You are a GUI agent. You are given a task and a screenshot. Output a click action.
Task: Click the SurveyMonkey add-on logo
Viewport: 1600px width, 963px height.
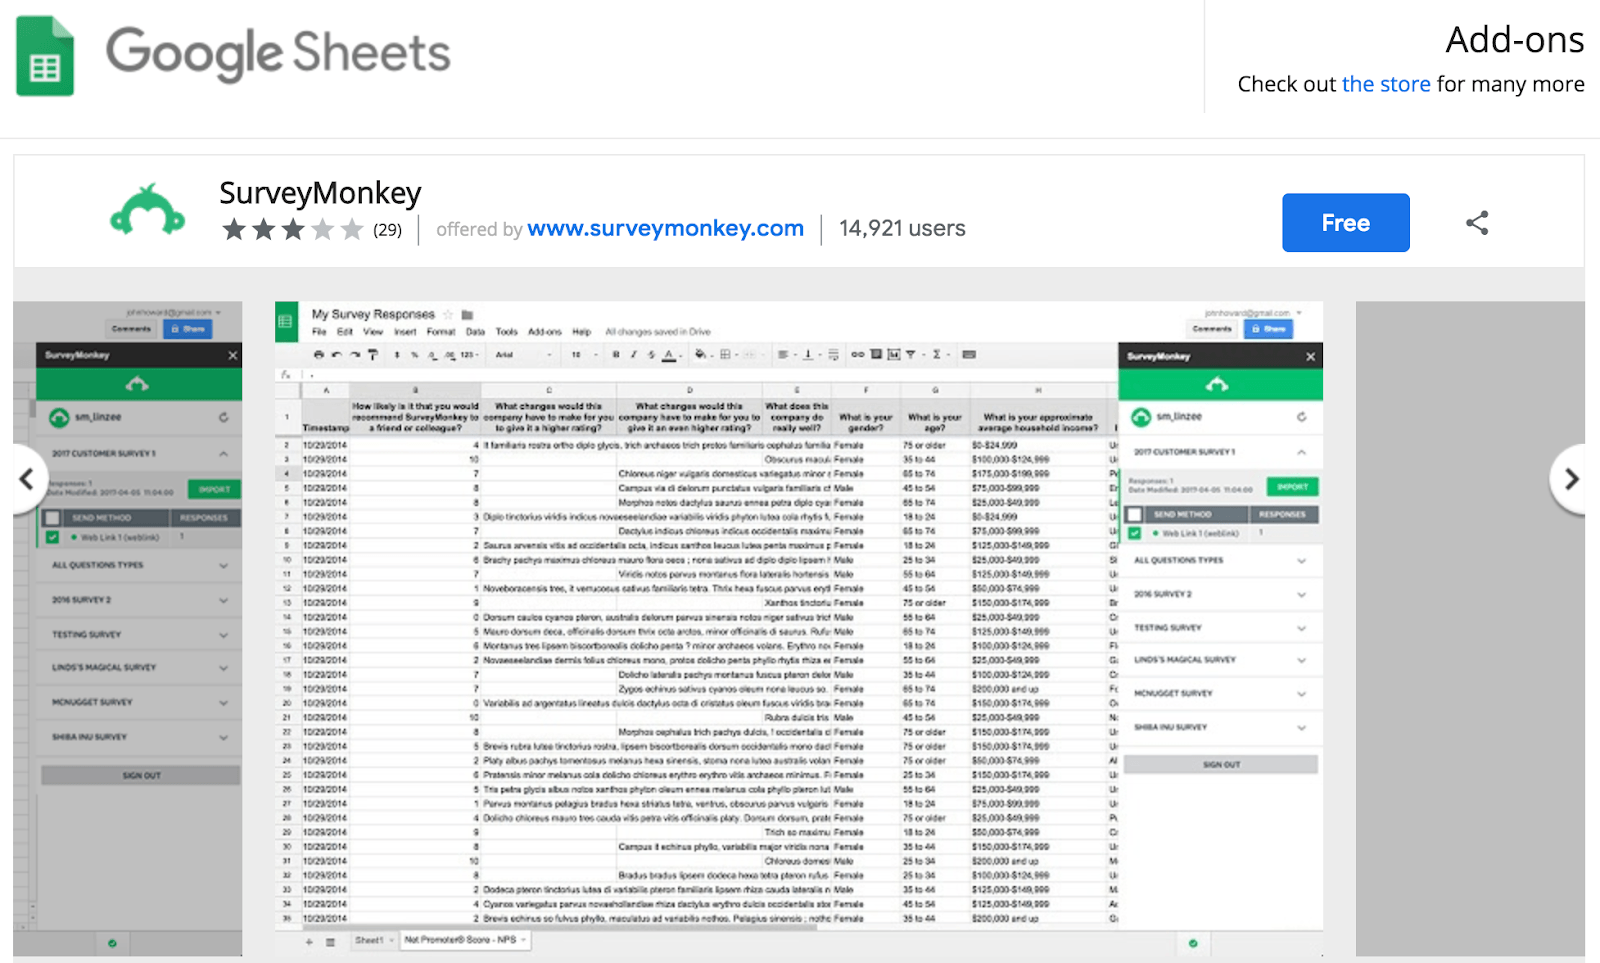147,210
